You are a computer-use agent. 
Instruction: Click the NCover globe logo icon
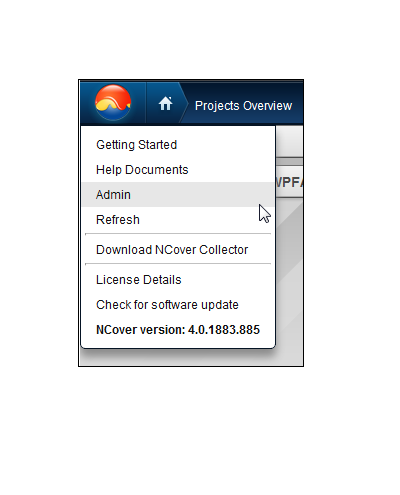pyautogui.click(x=113, y=102)
